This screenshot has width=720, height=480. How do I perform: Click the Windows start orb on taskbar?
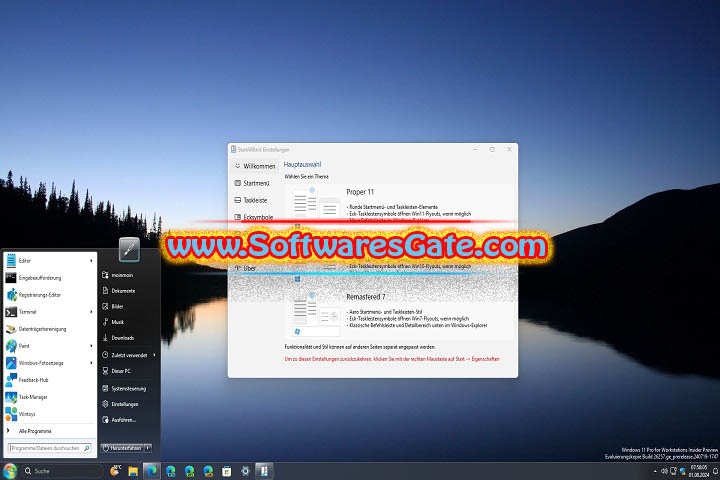tap(10, 471)
